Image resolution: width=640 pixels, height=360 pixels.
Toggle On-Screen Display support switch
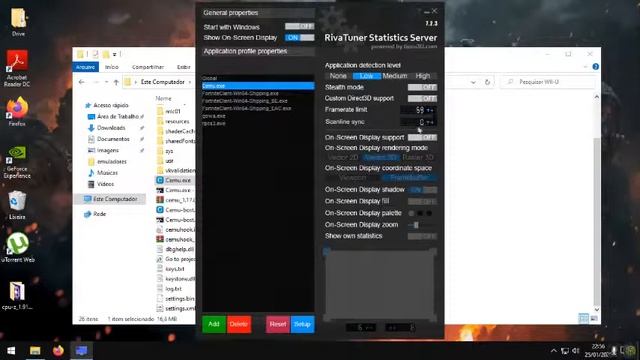pos(422,138)
